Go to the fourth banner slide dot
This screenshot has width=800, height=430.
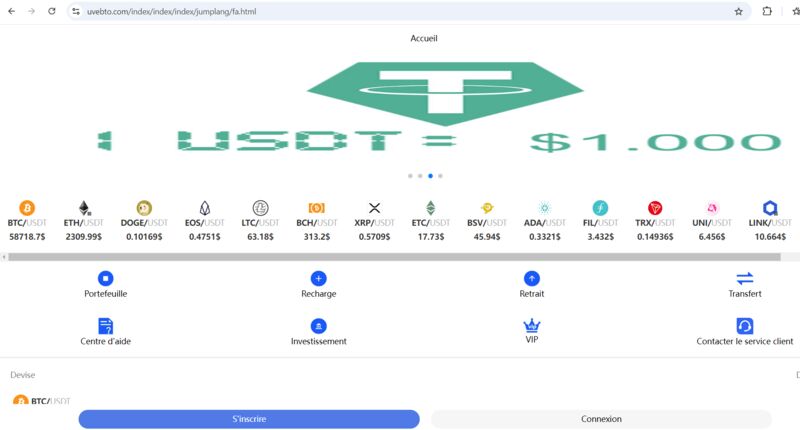tap(440, 176)
